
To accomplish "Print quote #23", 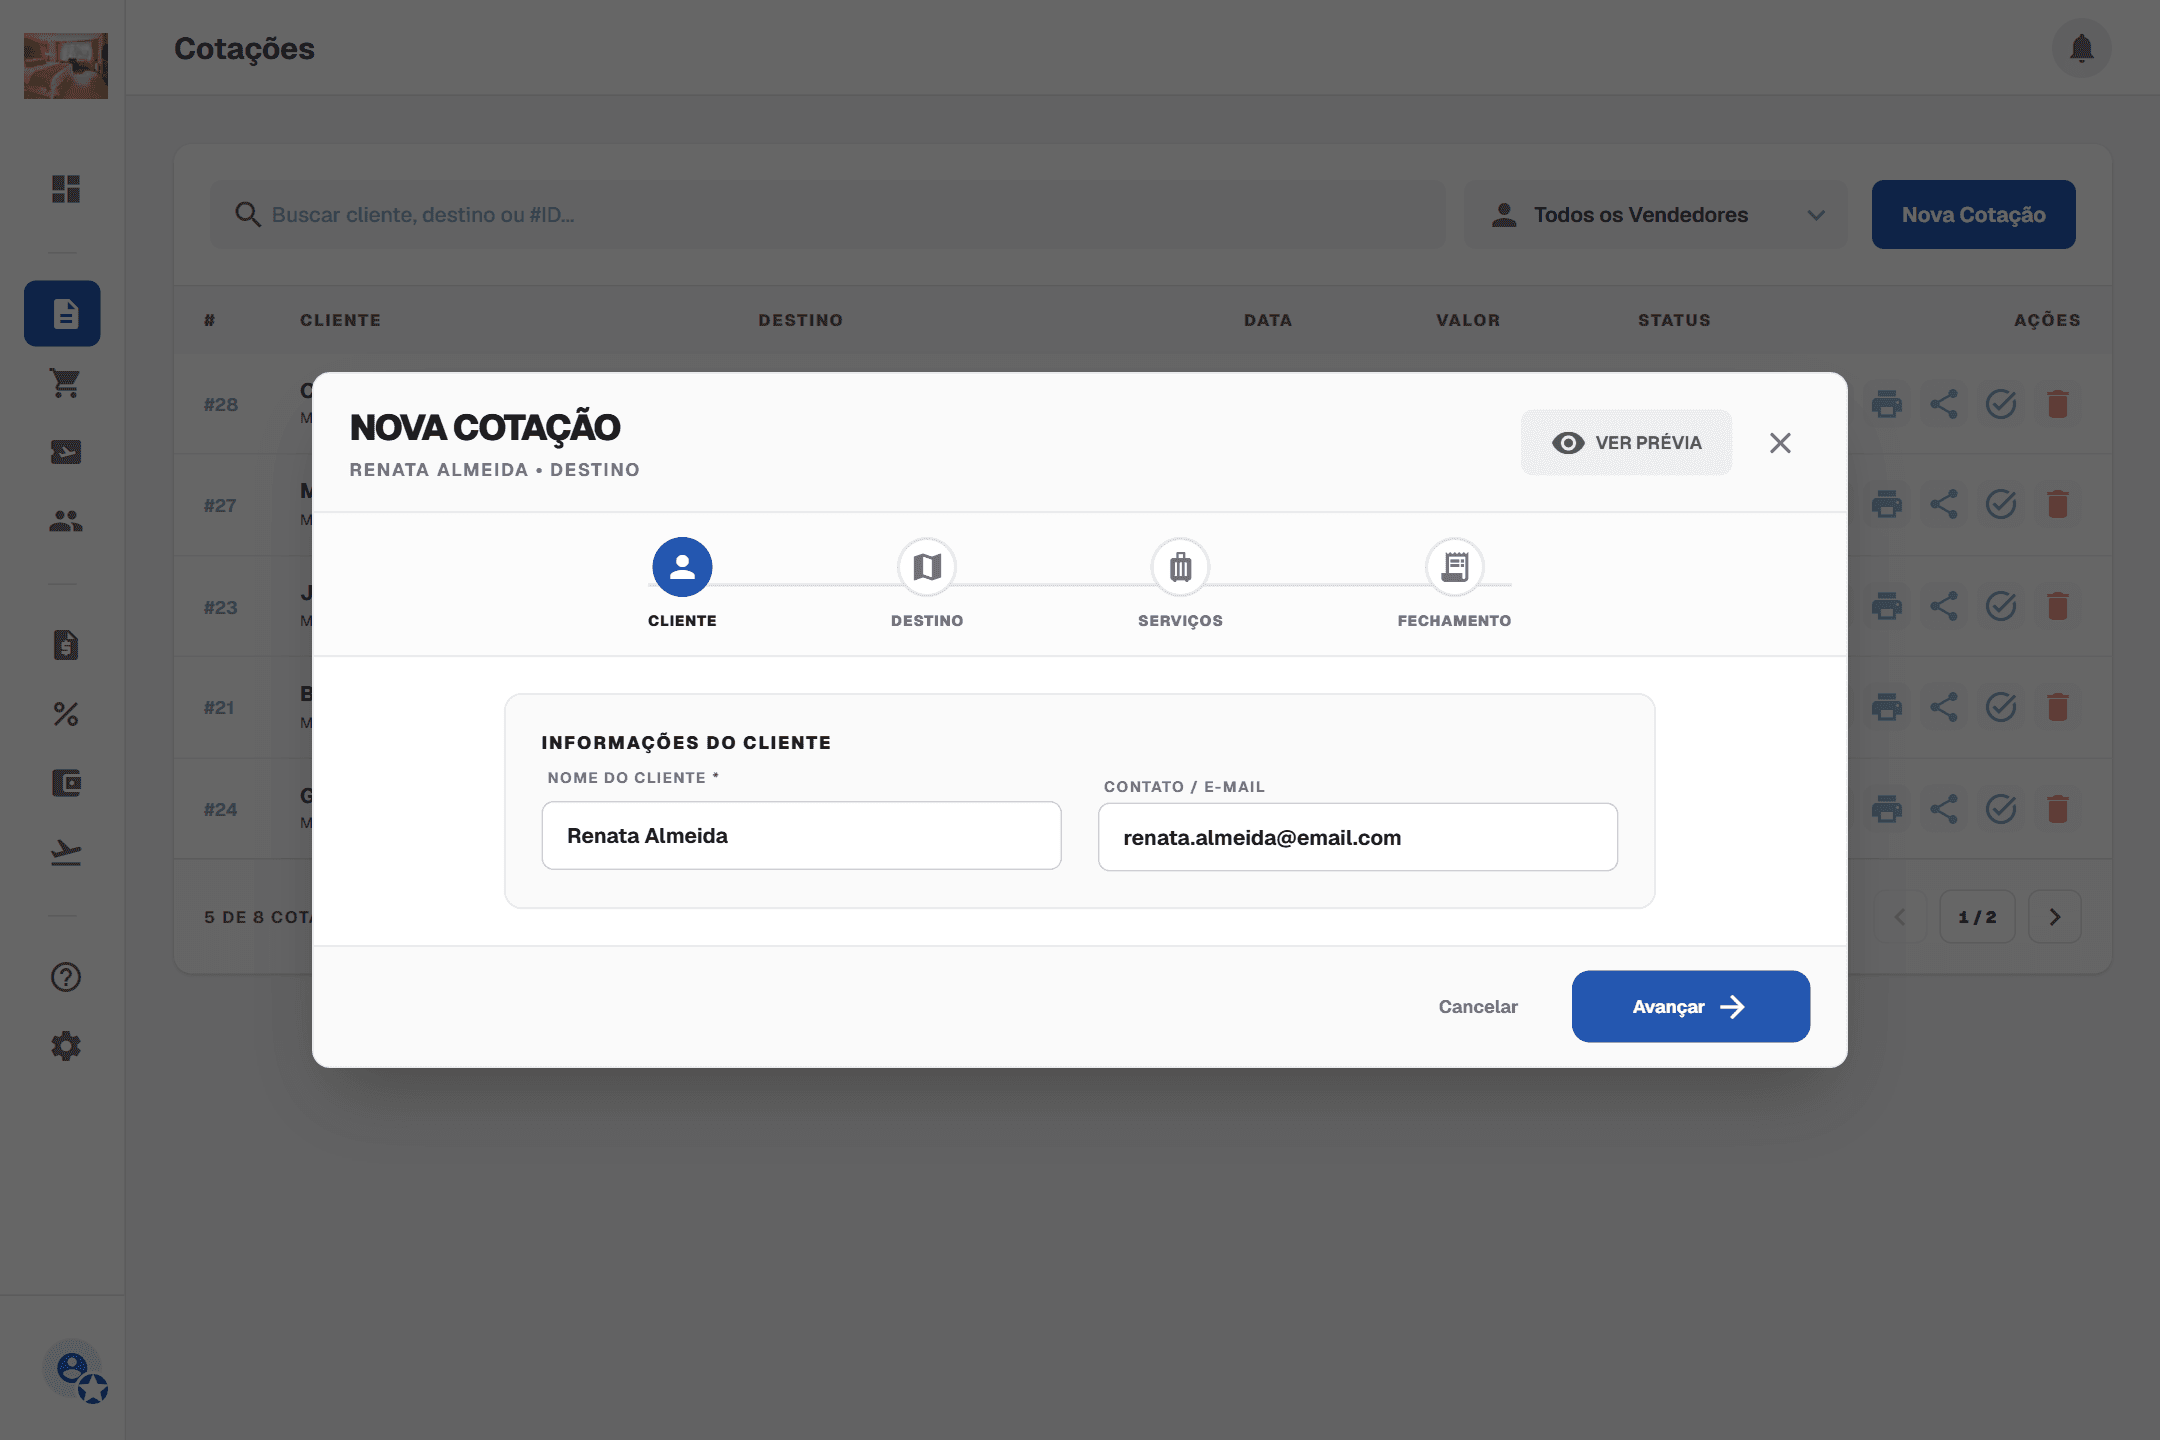I will [x=1887, y=606].
